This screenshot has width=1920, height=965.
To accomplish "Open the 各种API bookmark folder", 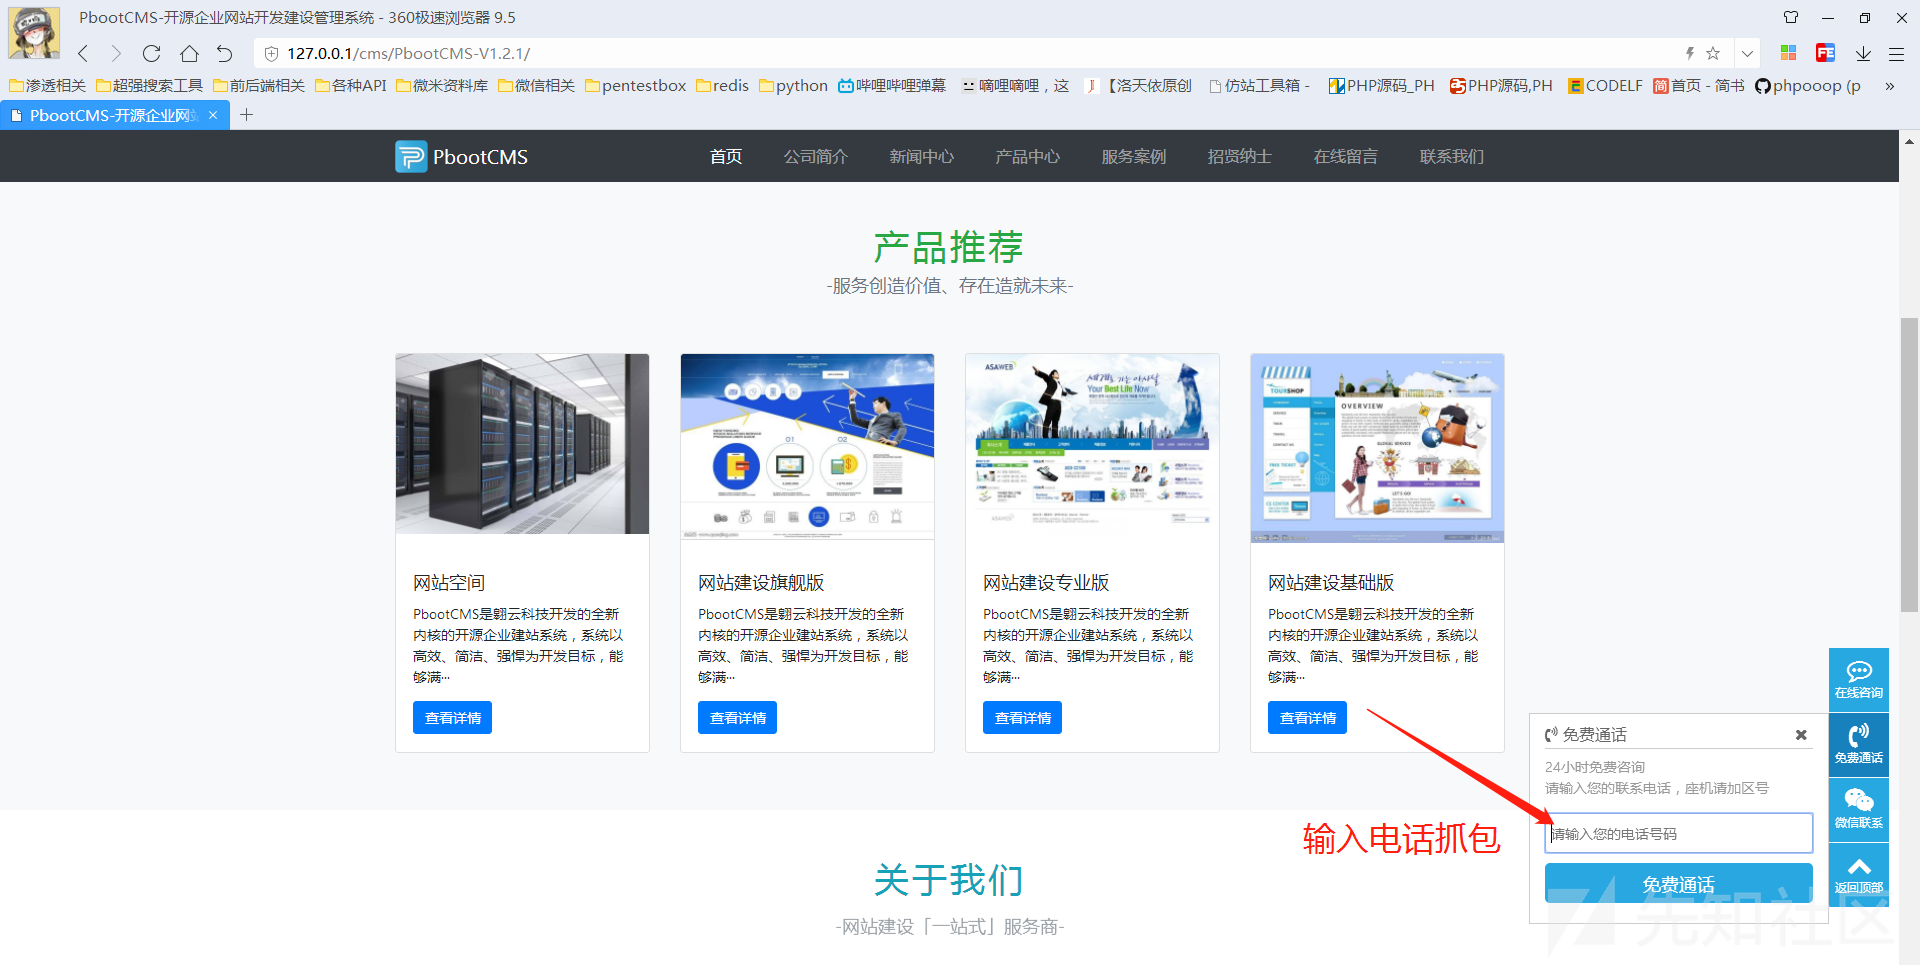I will pyautogui.click(x=351, y=86).
